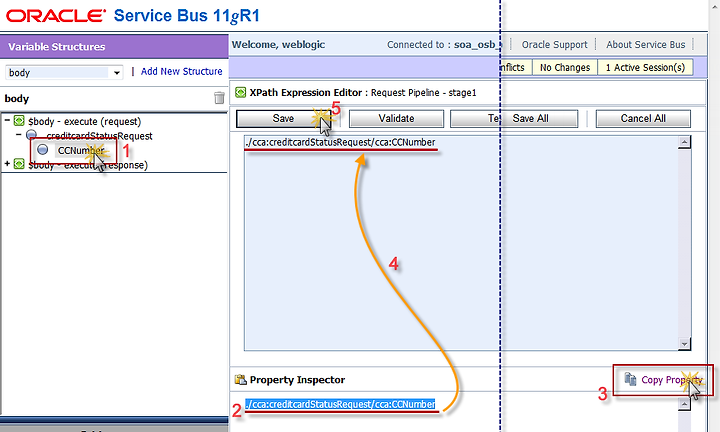
Task: Click the creditcardStatusRequest element bullet icon
Action: pos(31,135)
